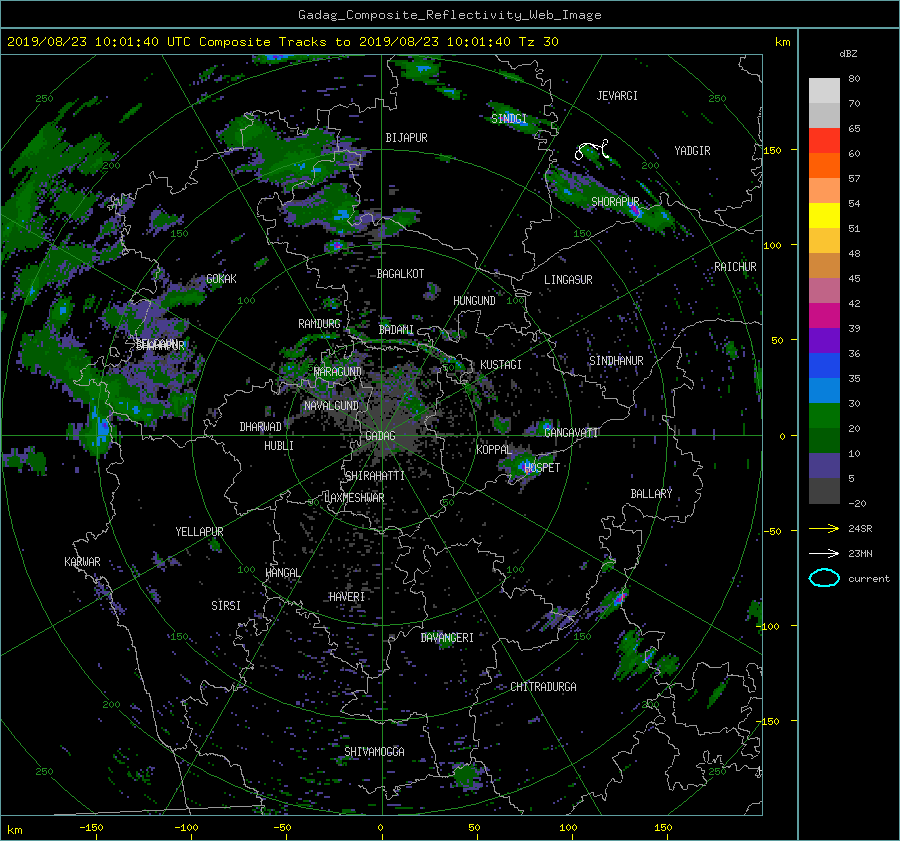Click the HAVERI city label
The image size is (900, 841).
point(347,597)
